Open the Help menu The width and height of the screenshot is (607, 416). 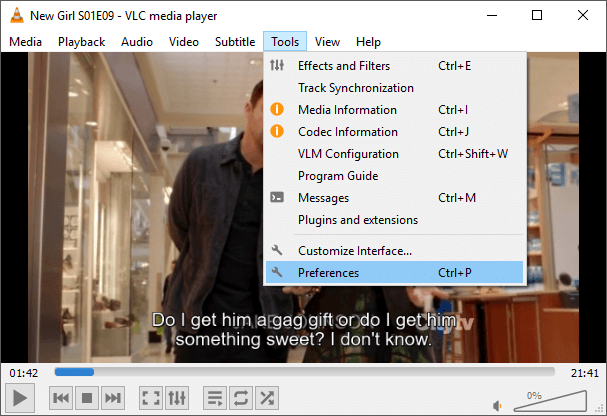(x=368, y=42)
